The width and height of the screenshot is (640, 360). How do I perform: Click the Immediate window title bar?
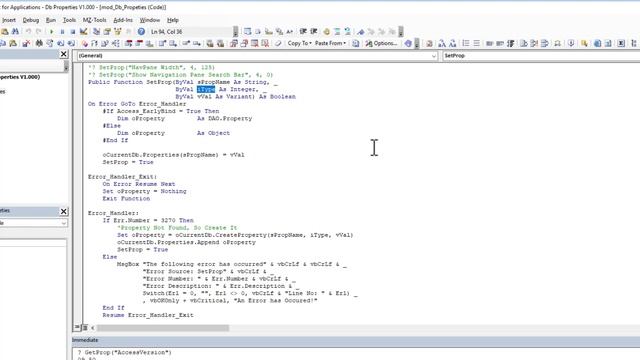[x=356, y=340]
